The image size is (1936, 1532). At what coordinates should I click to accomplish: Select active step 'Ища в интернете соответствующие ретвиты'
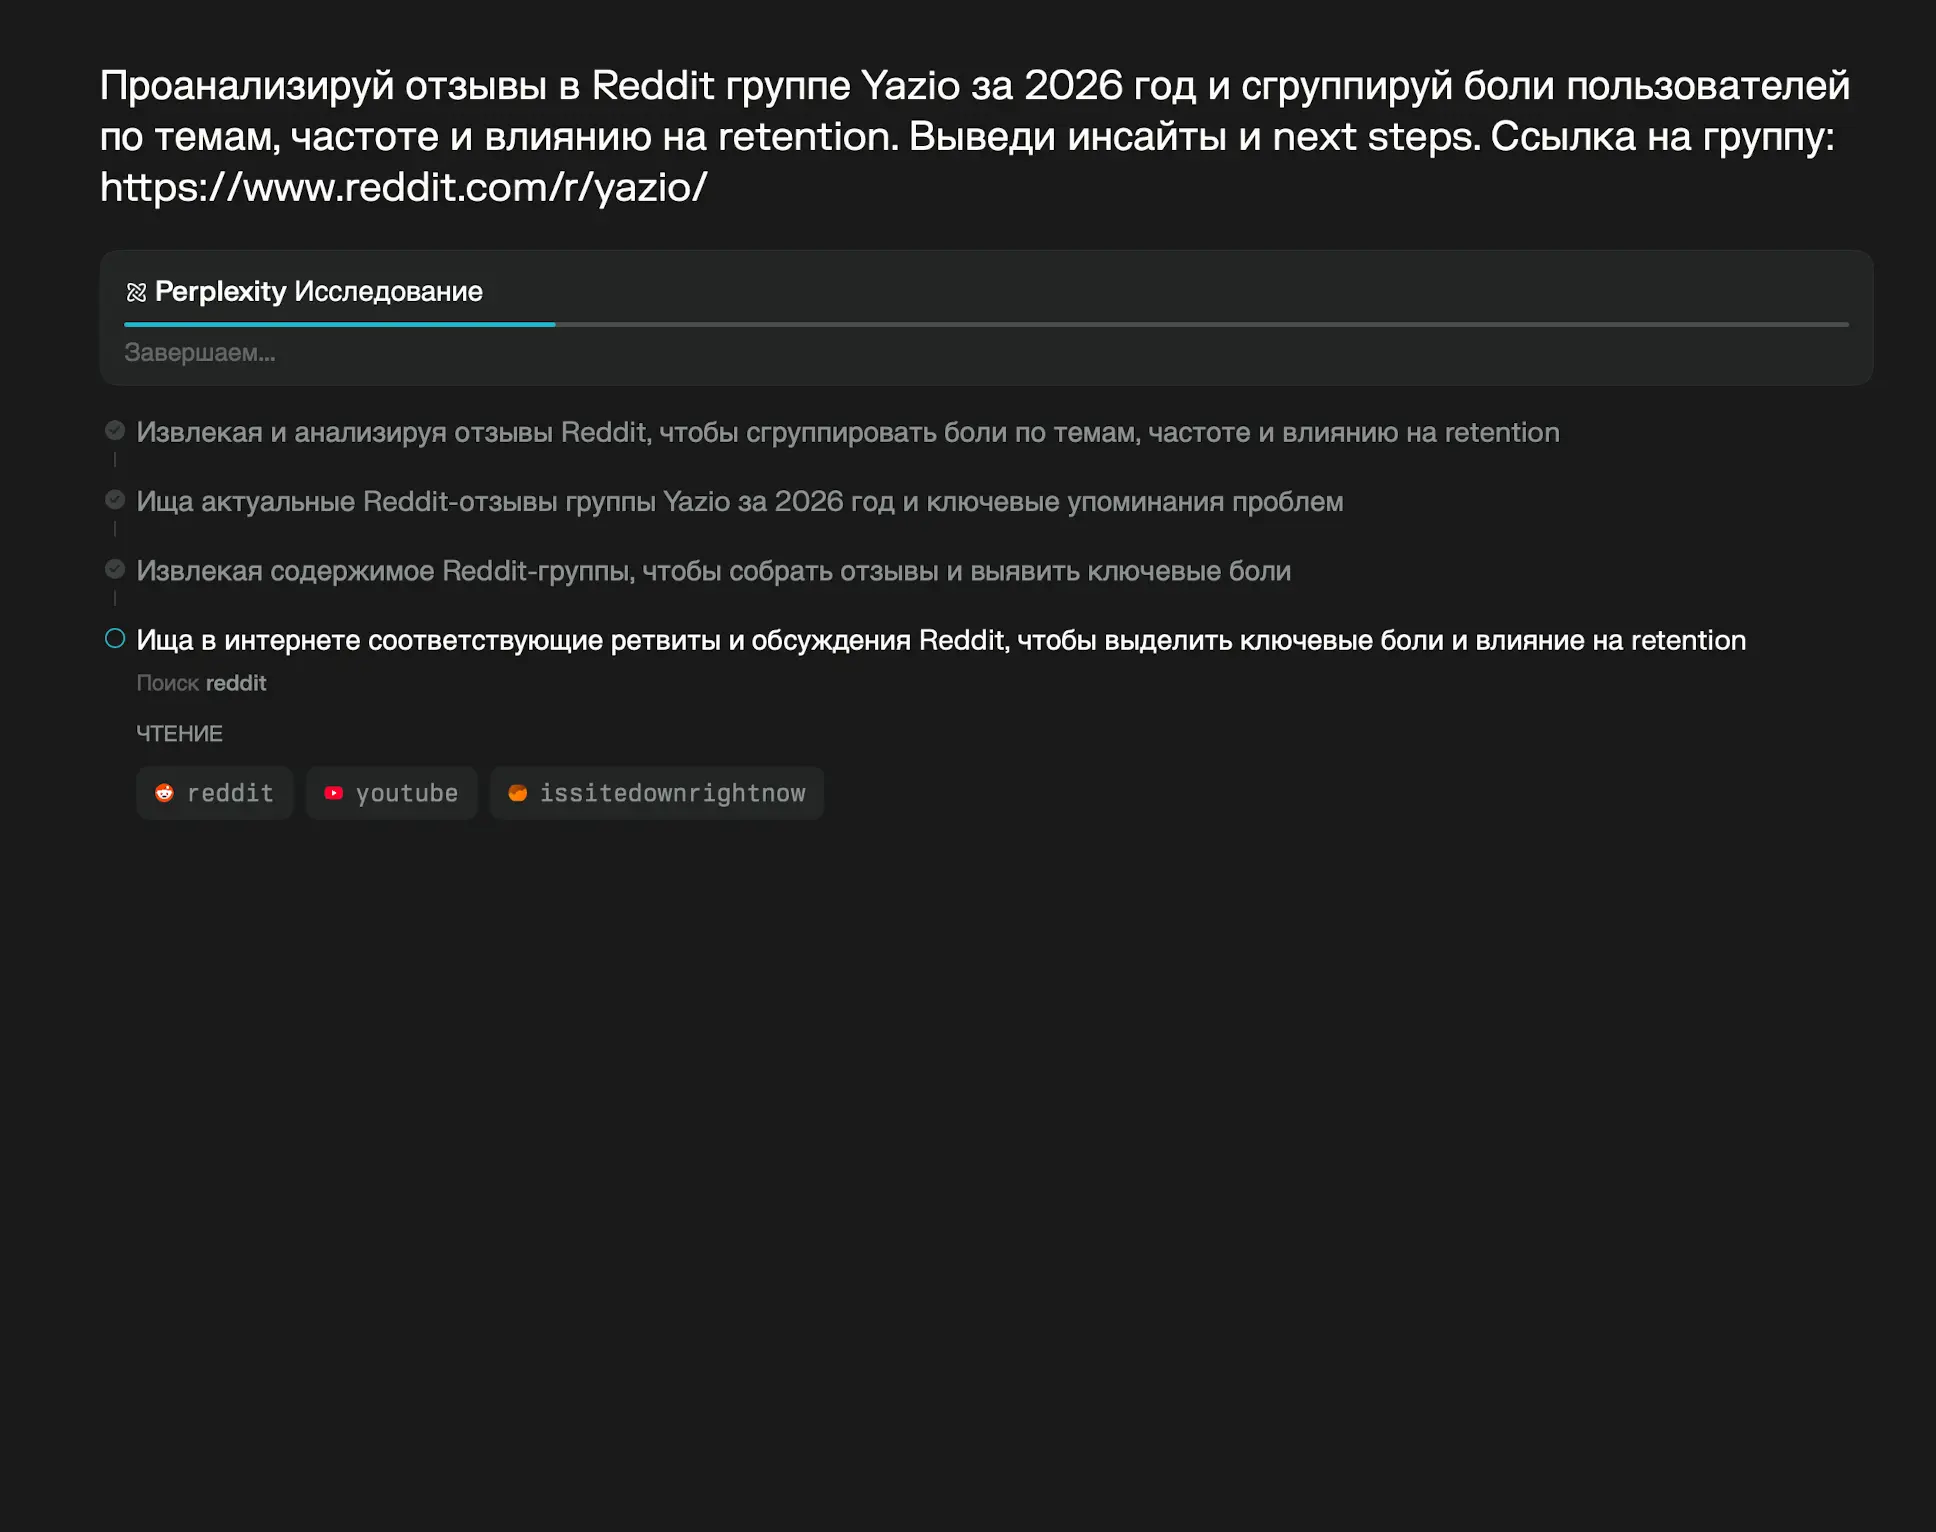tap(941, 640)
